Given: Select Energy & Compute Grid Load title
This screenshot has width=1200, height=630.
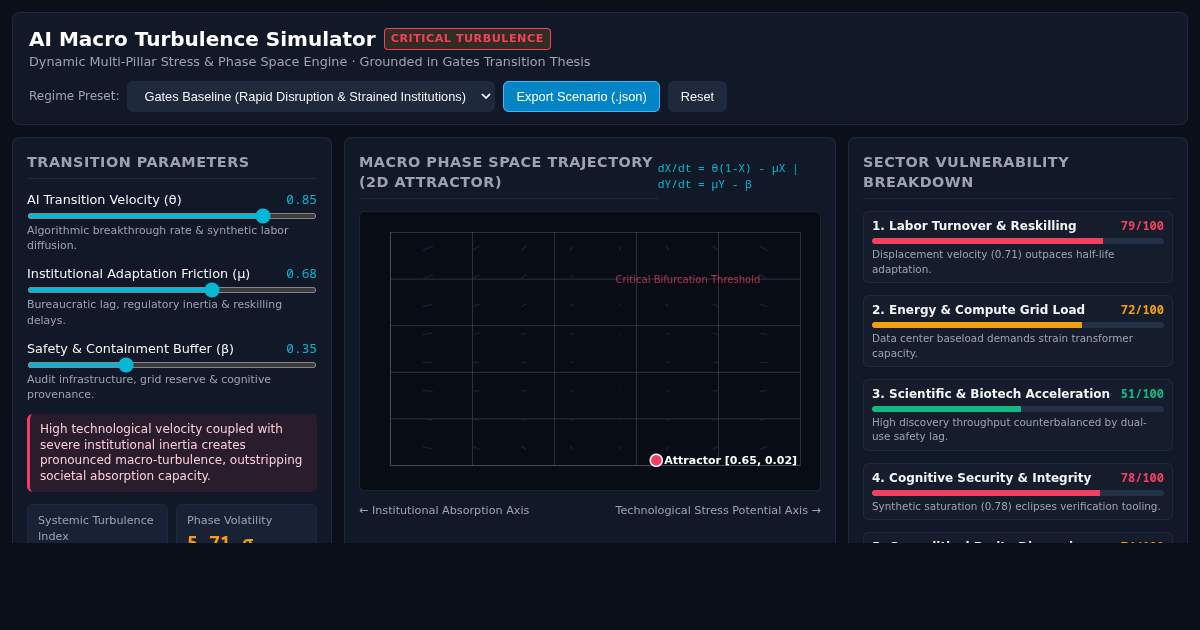Looking at the screenshot, I should coord(978,310).
